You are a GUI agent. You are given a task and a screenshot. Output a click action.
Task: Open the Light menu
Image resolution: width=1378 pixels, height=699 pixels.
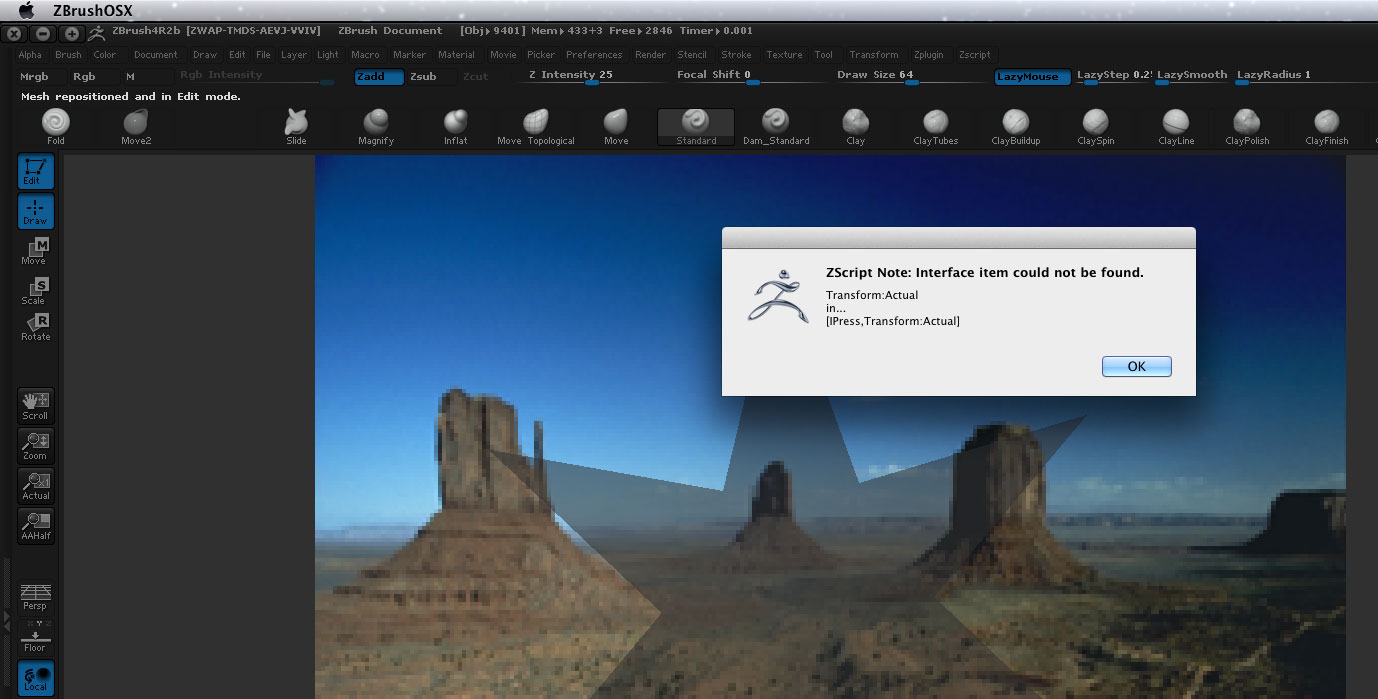328,55
